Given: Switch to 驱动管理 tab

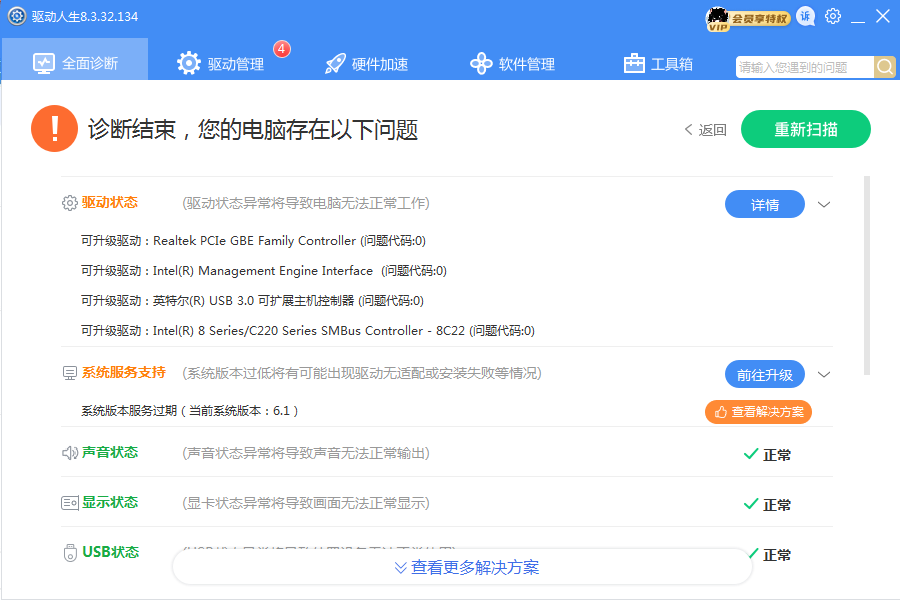Looking at the screenshot, I should (221, 64).
